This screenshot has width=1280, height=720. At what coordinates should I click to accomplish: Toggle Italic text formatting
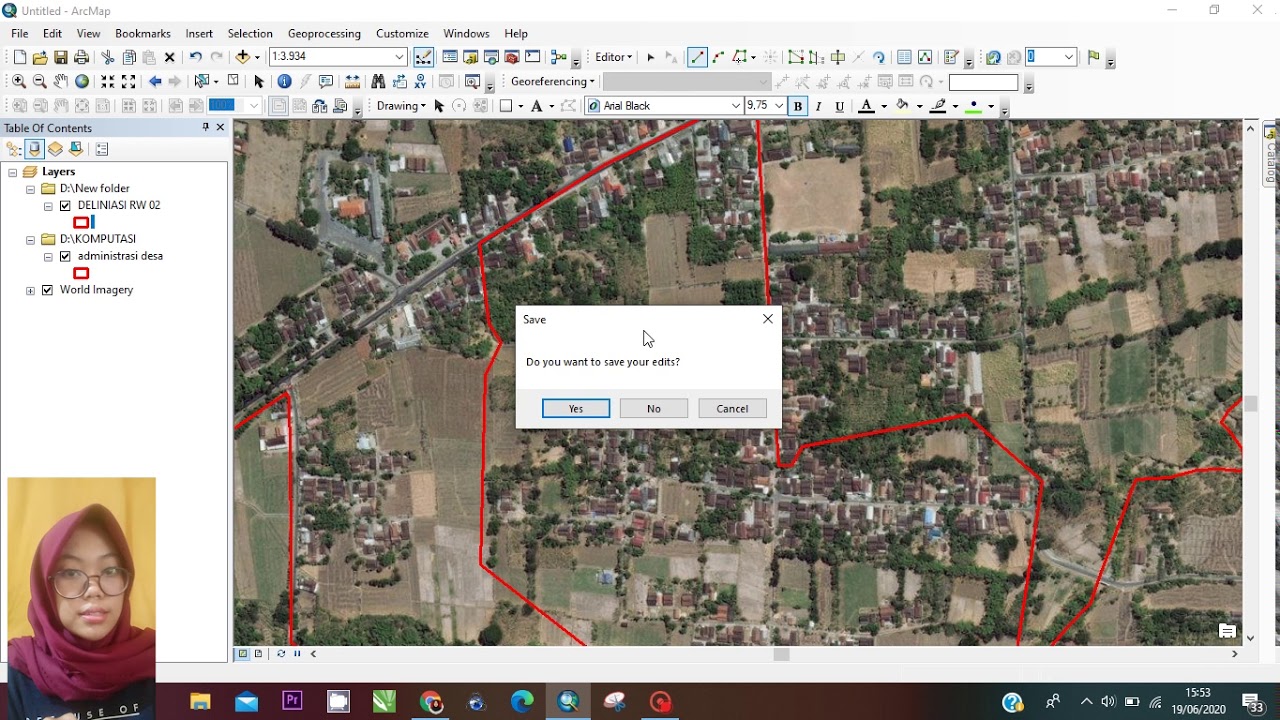819,106
